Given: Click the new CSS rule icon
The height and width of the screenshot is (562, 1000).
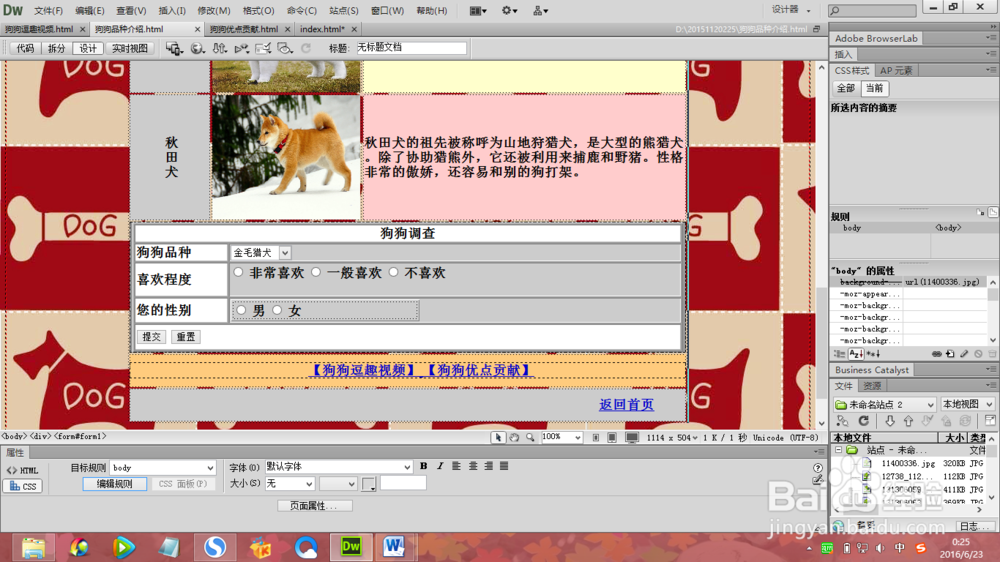Looking at the screenshot, I should tap(950, 354).
